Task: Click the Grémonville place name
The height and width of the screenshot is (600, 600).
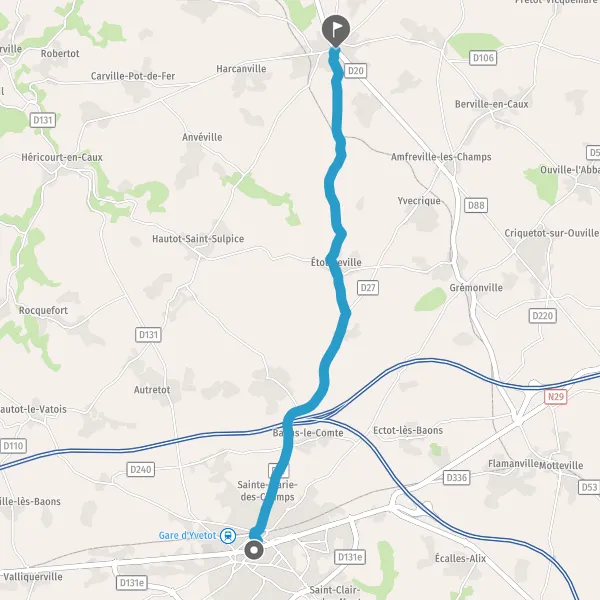Action: [476, 288]
